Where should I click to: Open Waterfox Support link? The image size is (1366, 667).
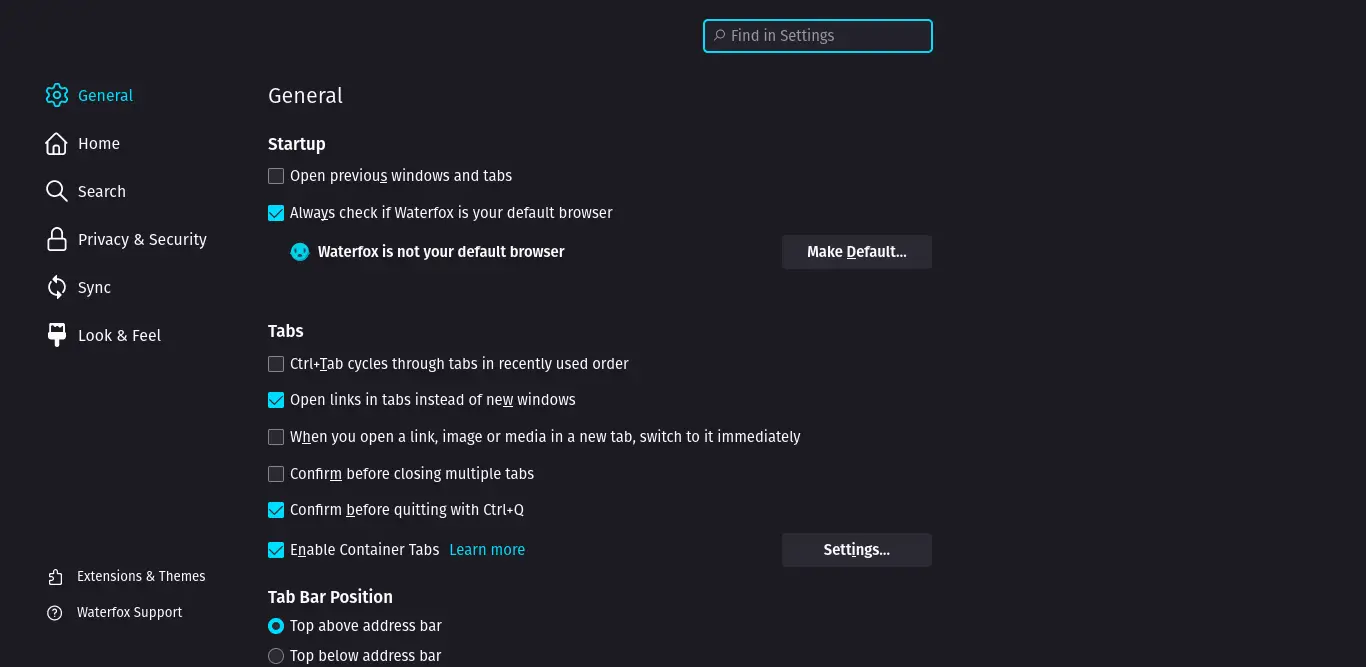pyautogui.click(x=129, y=613)
